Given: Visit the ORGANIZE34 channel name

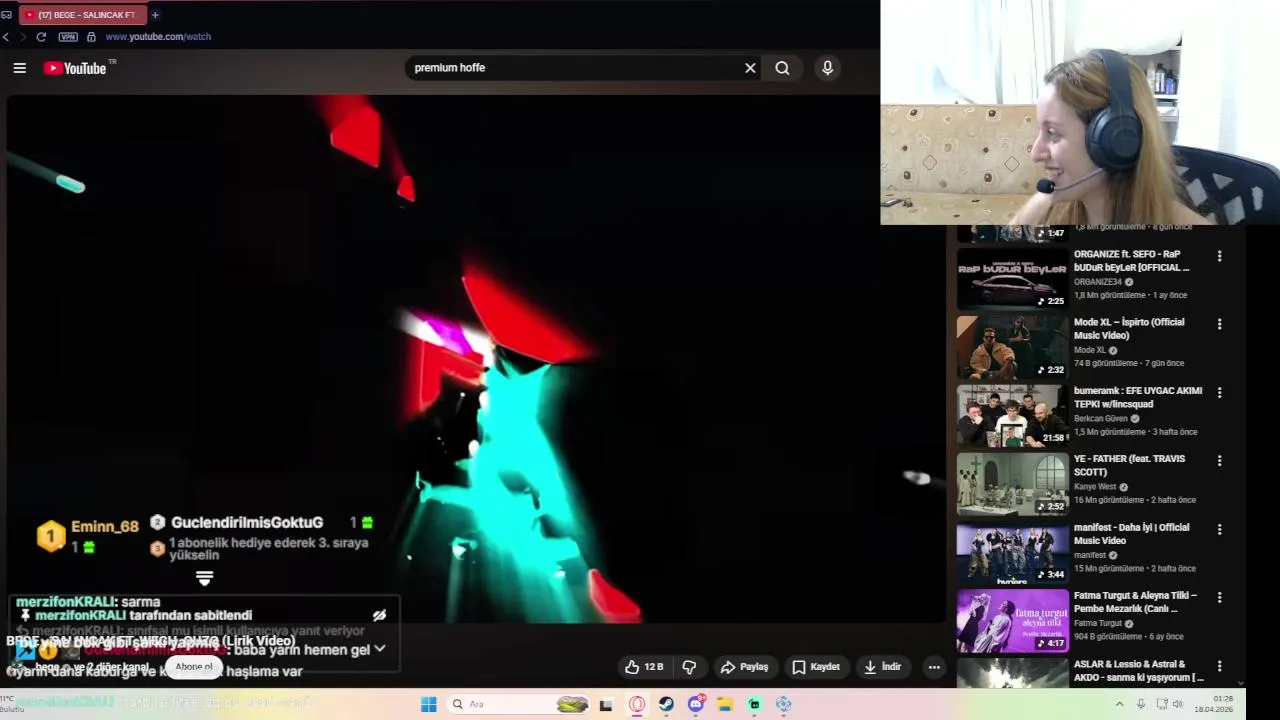Looking at the screenshot, I should [1098, 282].
